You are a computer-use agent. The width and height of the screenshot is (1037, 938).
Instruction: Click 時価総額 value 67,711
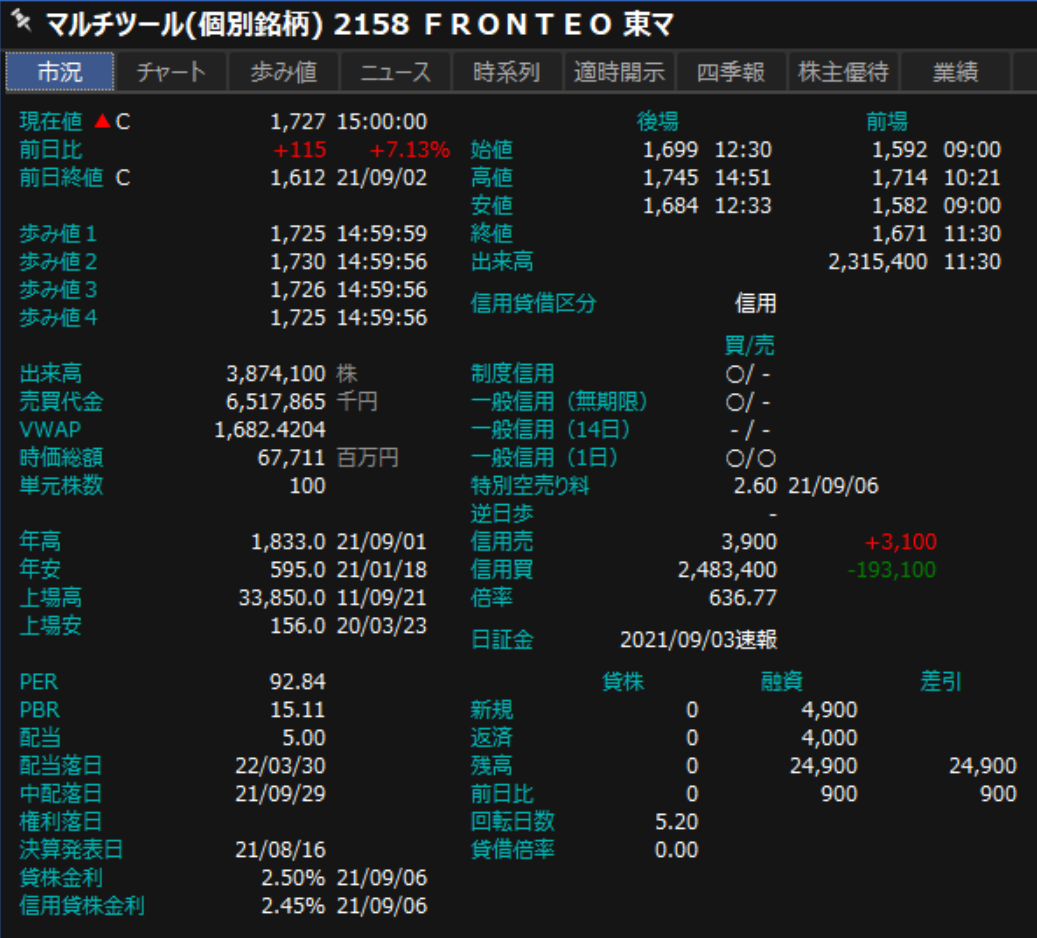coord(291,458)
